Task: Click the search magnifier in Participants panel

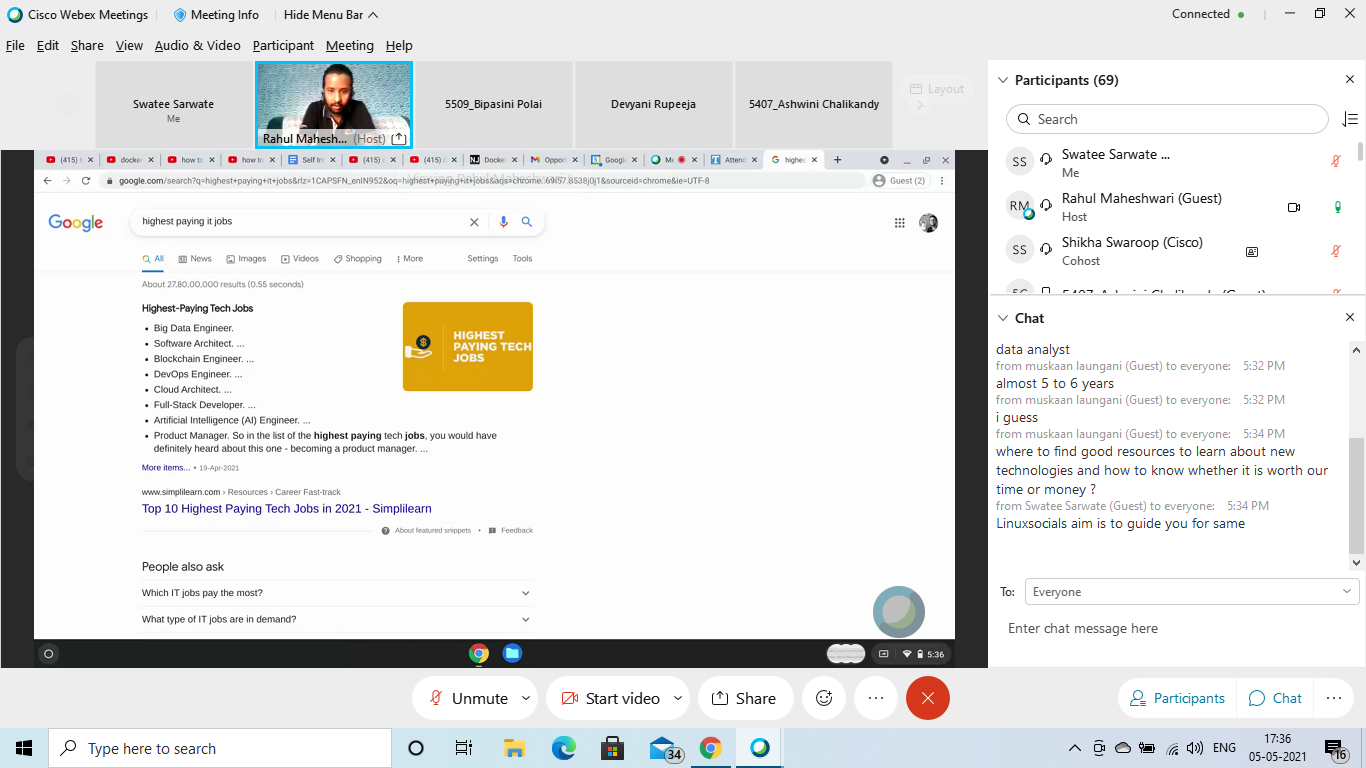Action: coord(1024,118)
